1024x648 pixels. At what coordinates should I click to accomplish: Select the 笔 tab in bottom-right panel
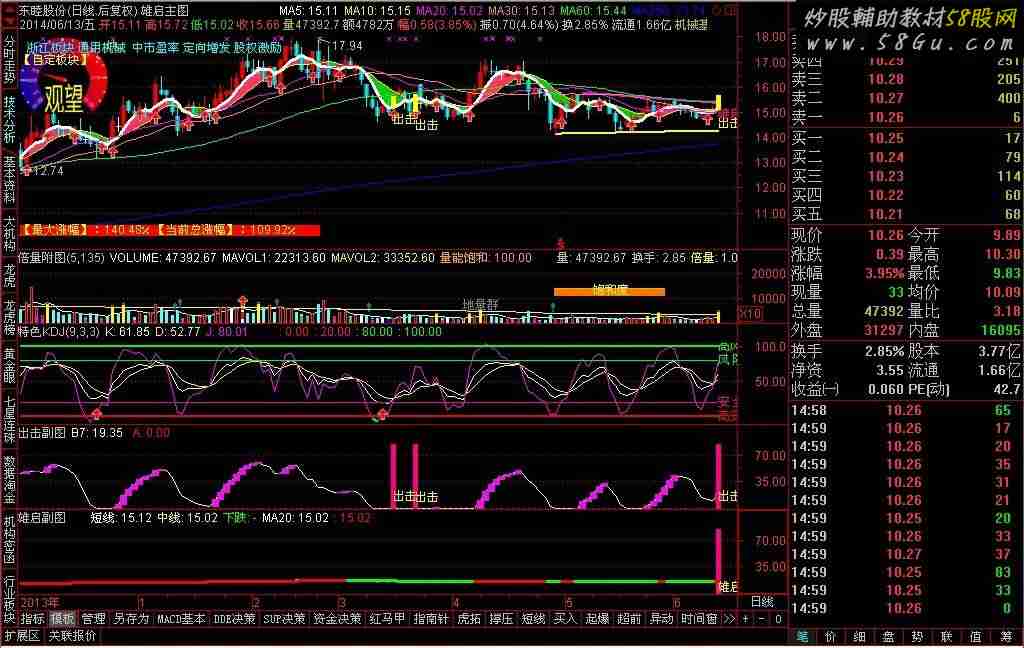click(x=802, y=636)
